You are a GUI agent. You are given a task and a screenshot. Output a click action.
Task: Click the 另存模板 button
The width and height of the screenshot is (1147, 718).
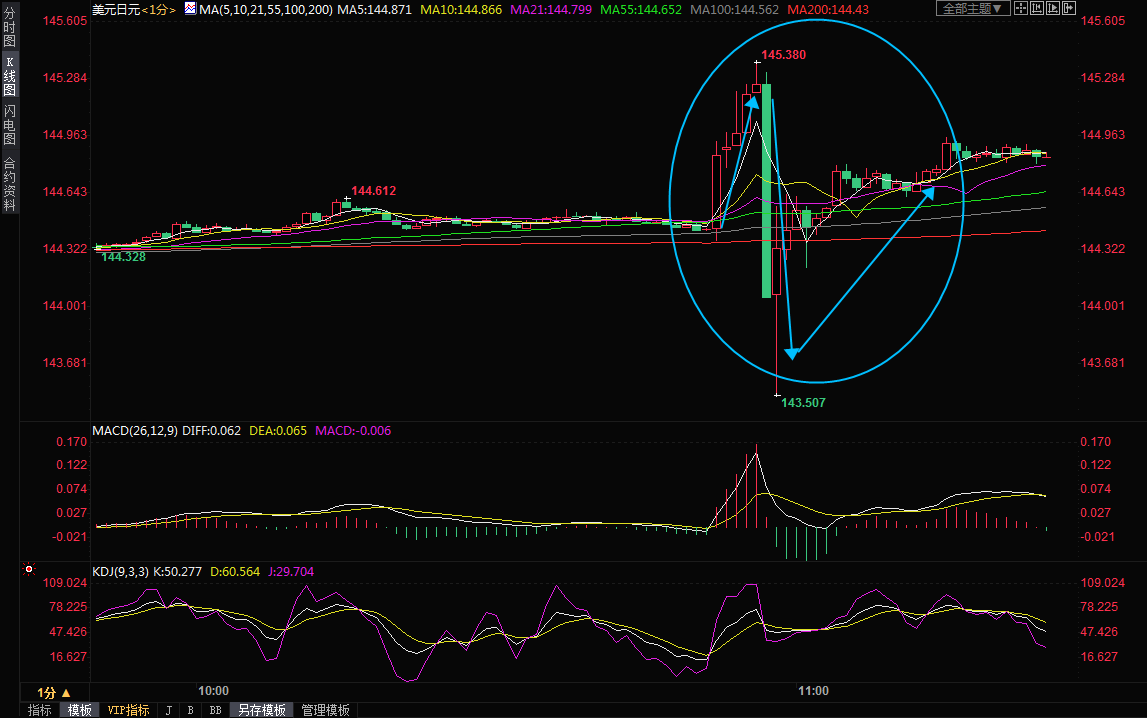pyautogui.click(x=262, y=710)
